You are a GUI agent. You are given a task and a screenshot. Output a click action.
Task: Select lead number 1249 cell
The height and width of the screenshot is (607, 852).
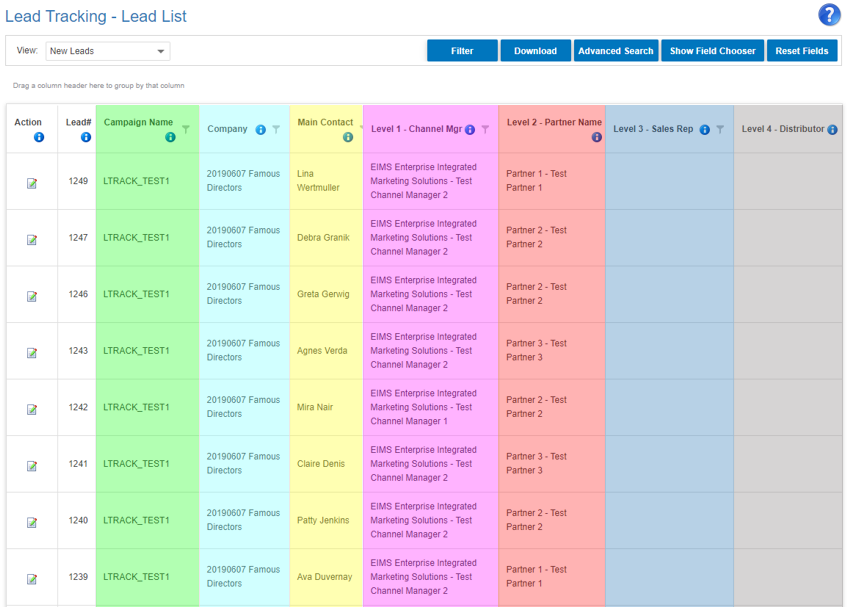point(78,181)
